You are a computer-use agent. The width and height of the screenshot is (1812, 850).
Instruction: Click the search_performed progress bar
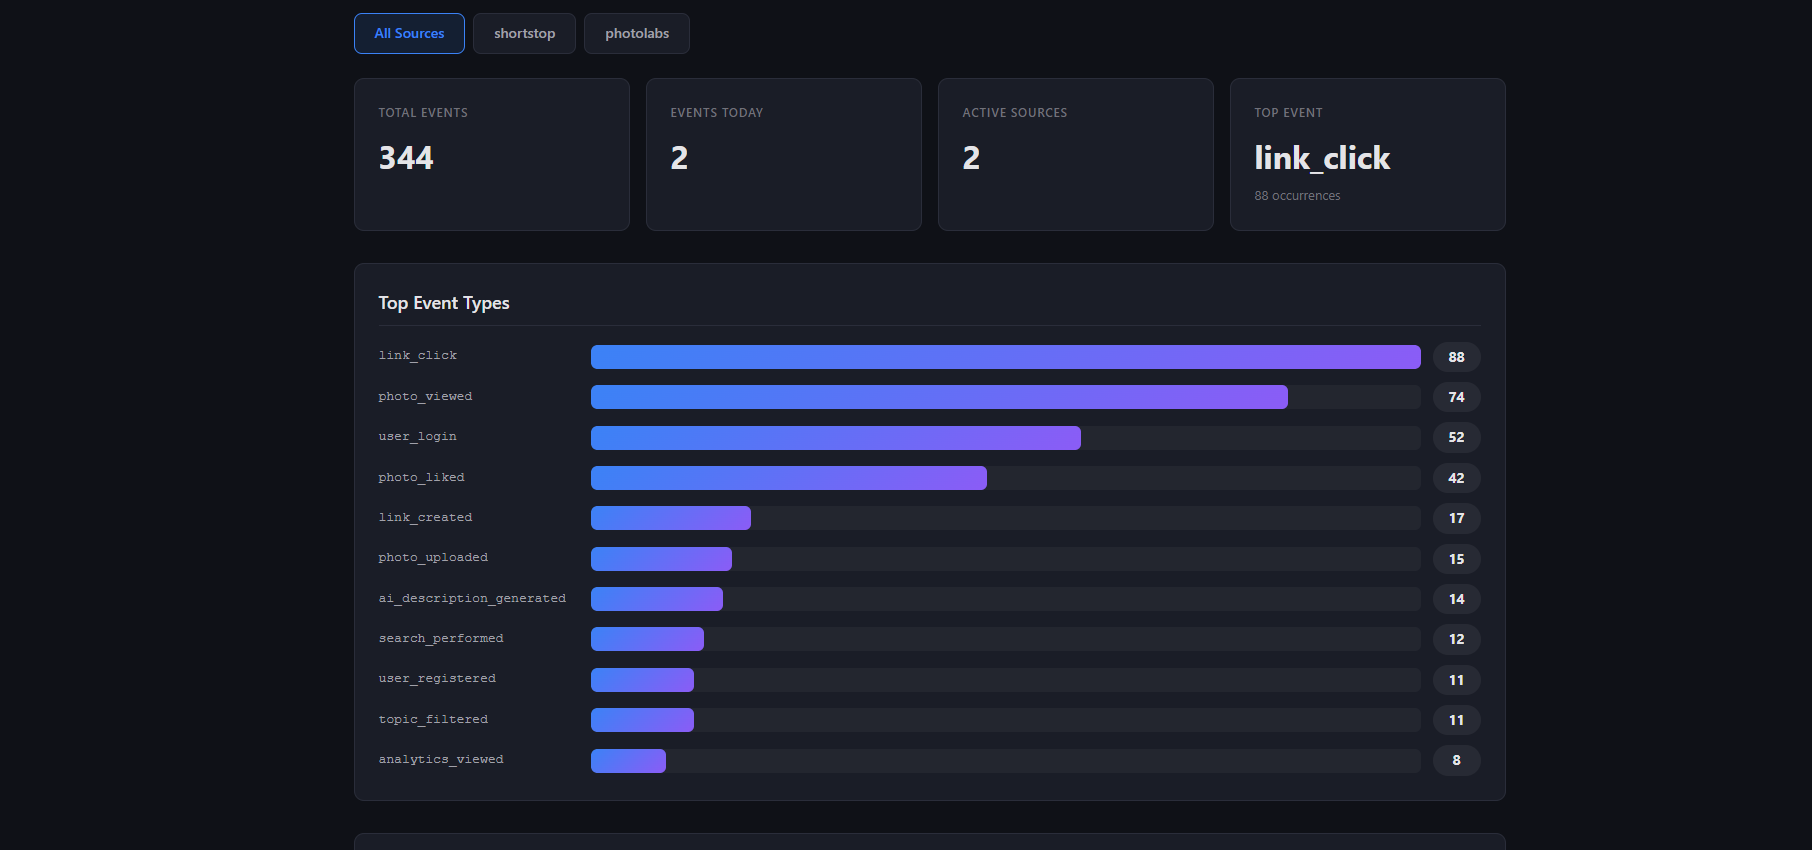pyautogui.click(x=1006, y=639)
